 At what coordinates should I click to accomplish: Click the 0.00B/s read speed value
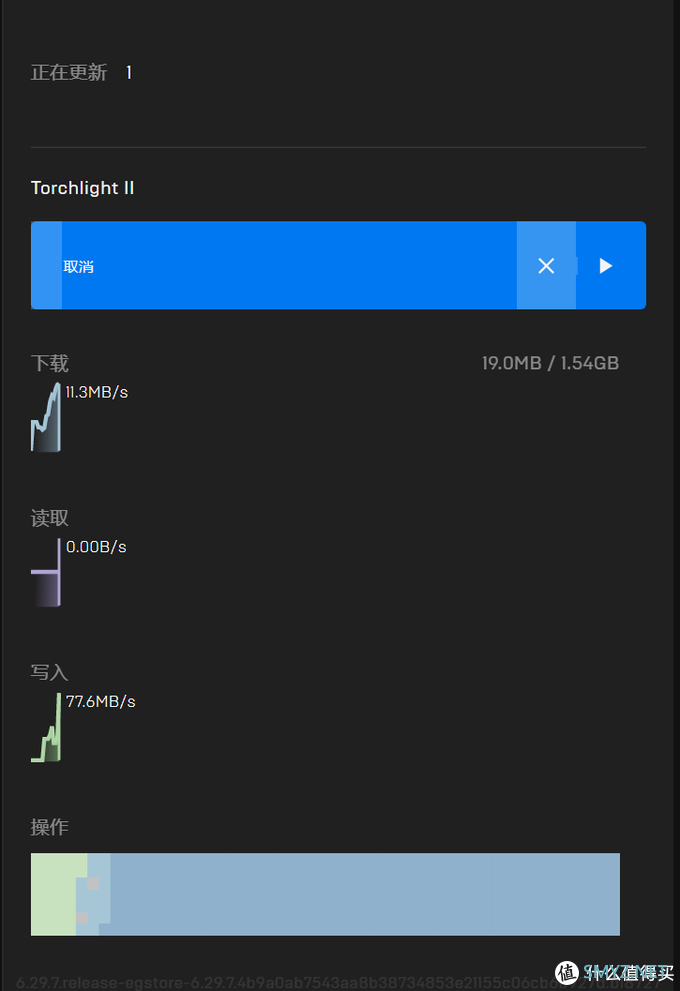pos(96,547)
